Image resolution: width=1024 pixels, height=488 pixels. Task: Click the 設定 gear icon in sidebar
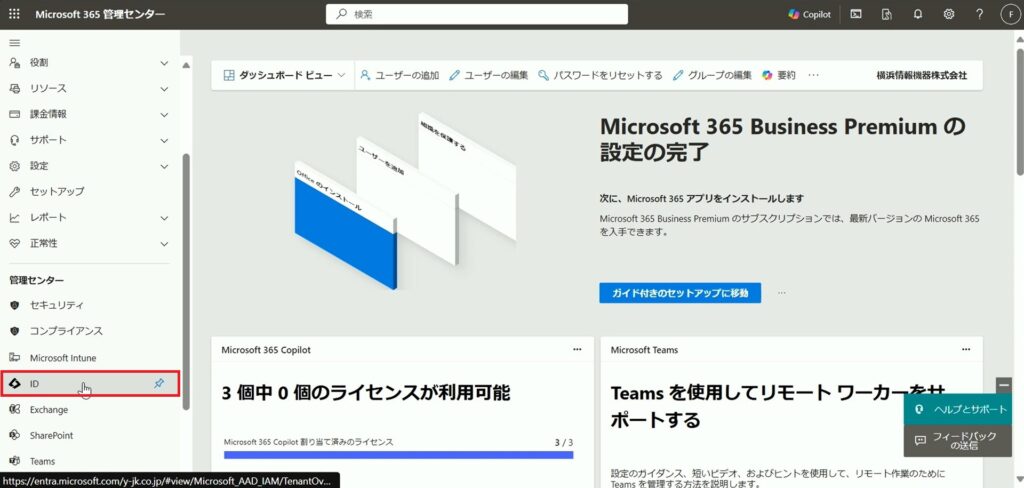[x=14, y=166]
